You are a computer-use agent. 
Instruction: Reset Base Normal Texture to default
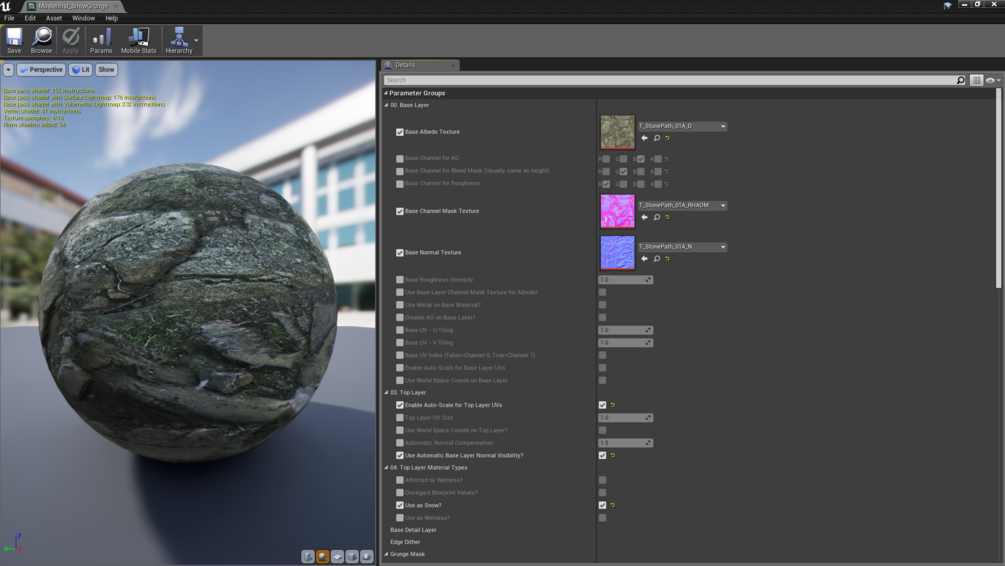(x=667, y=259)
